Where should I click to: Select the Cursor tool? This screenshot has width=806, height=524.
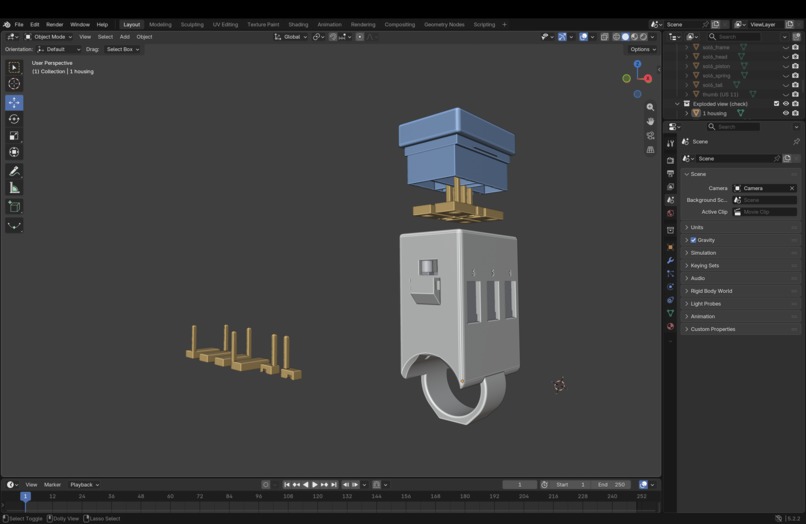coord(14,84)
